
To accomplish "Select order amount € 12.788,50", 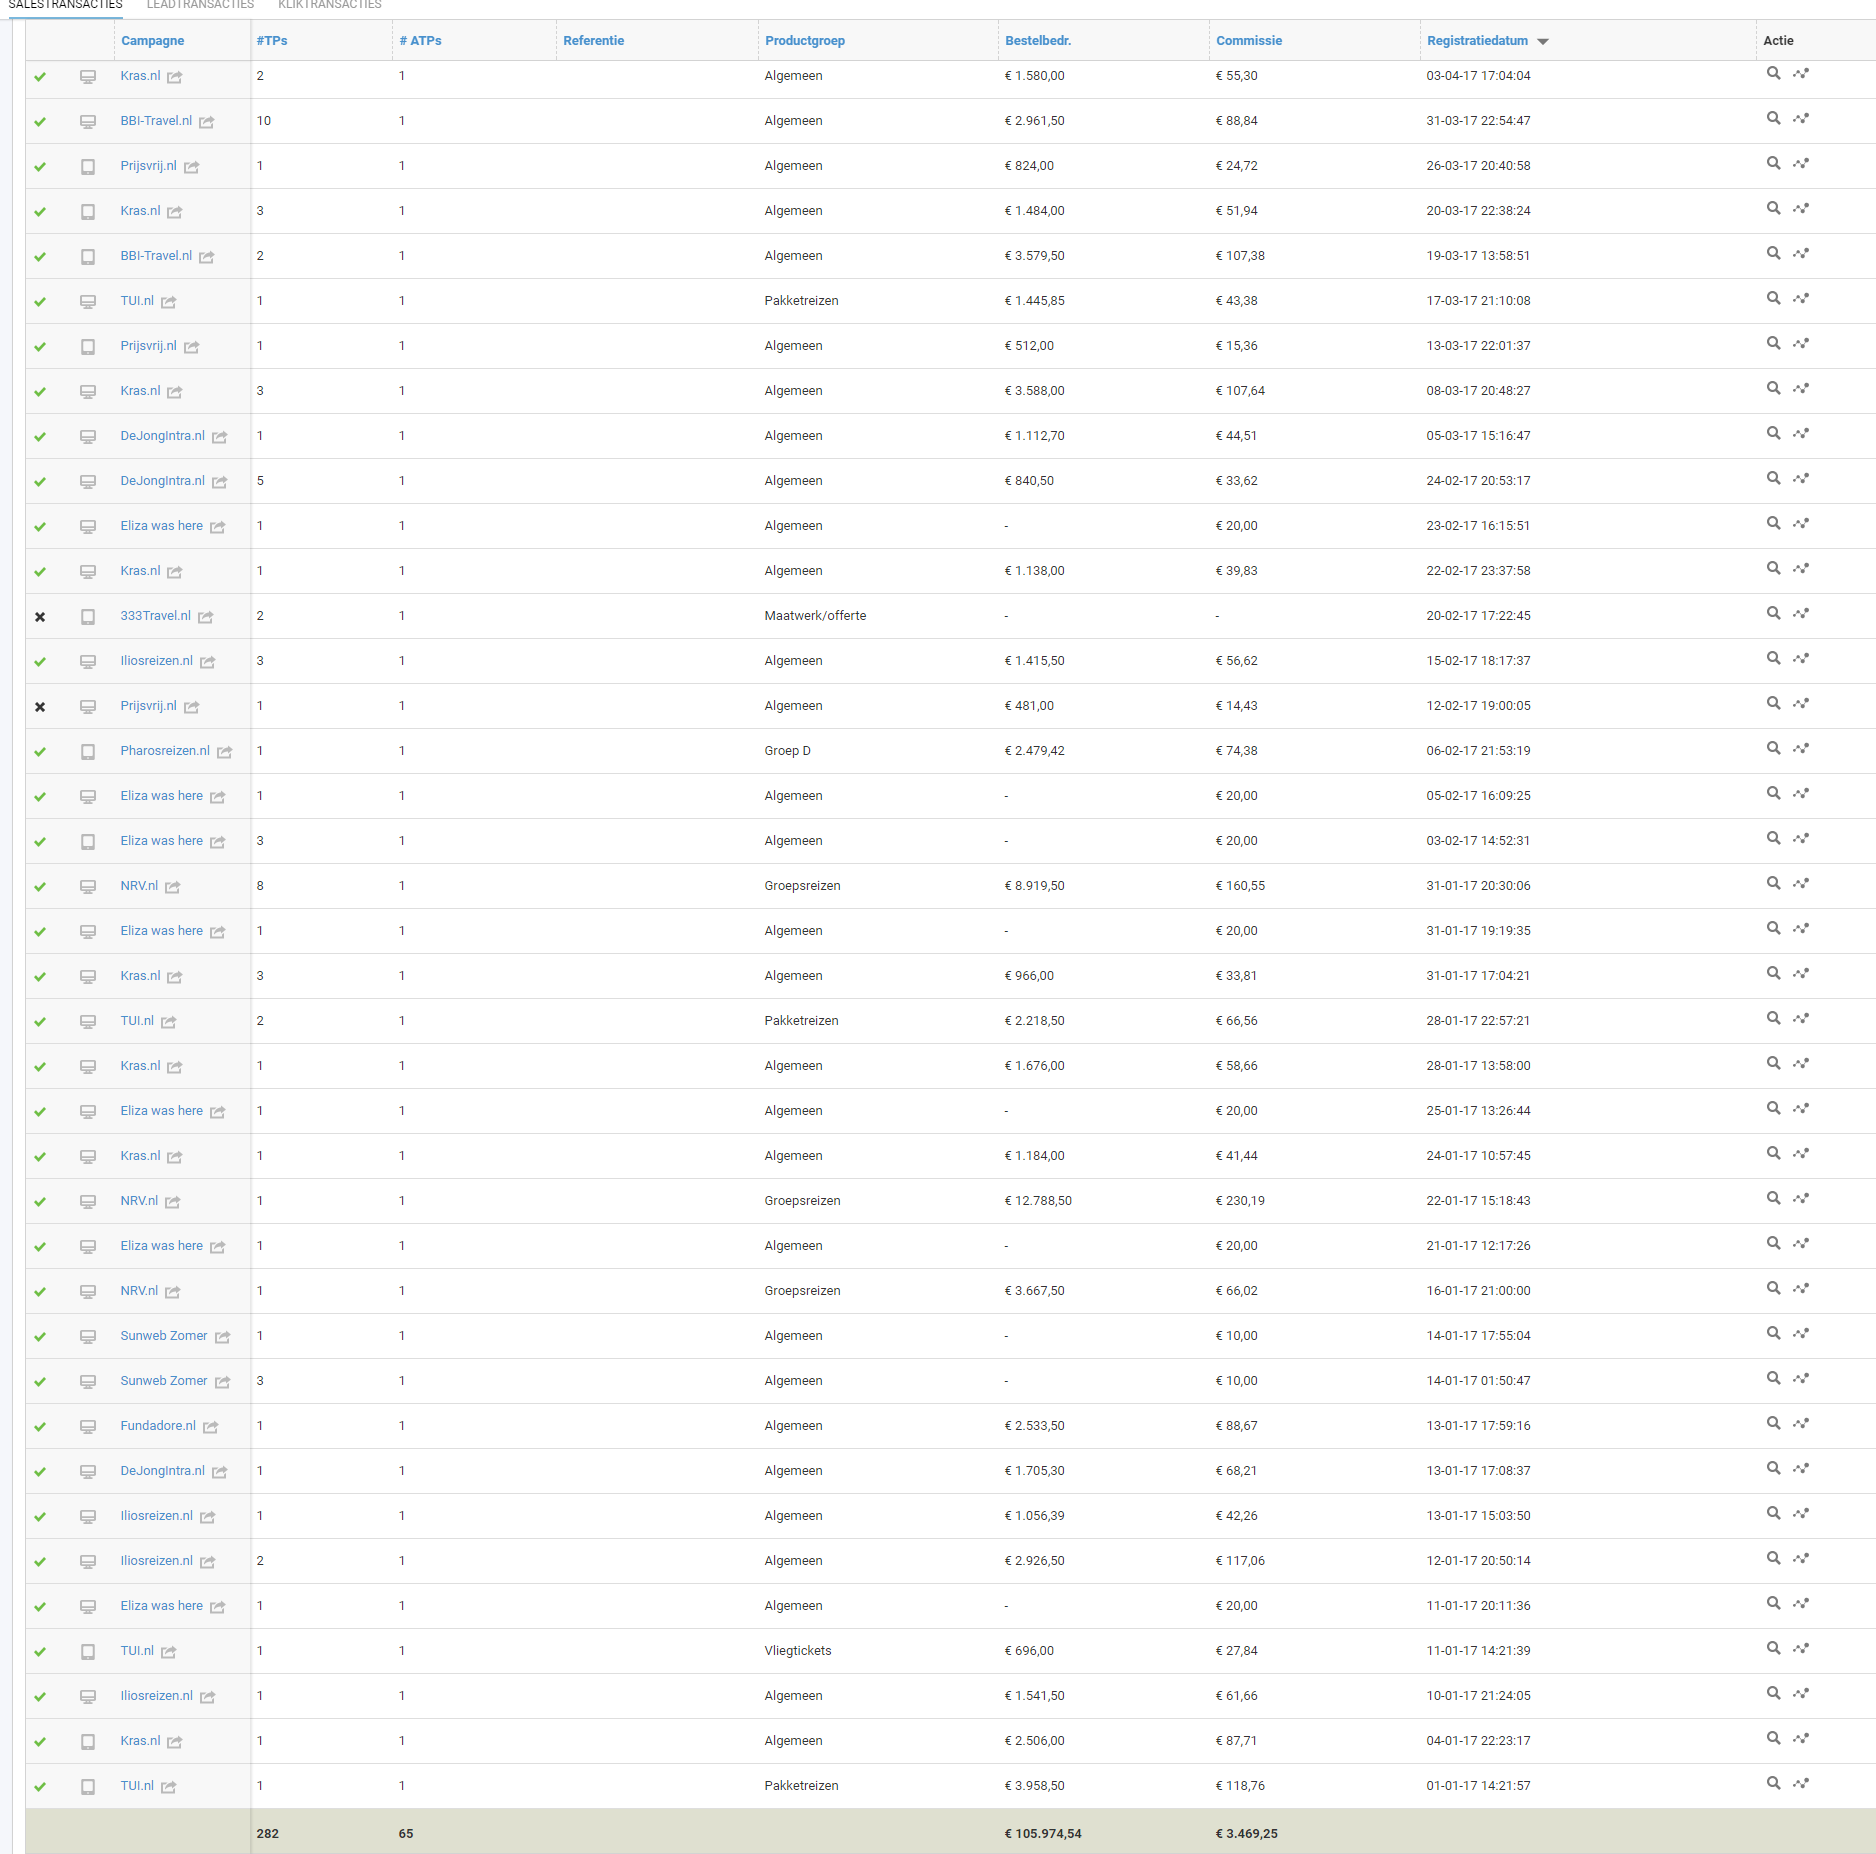I will [1038, 1201].
